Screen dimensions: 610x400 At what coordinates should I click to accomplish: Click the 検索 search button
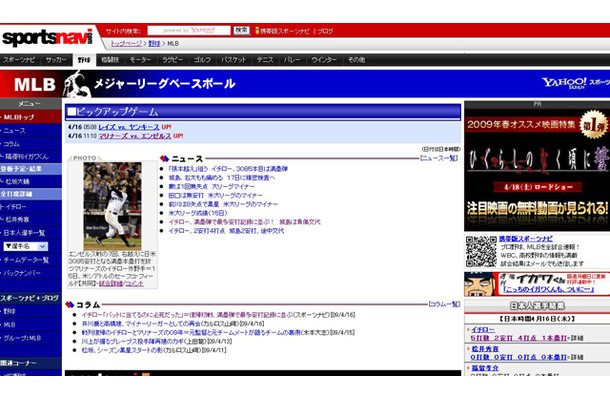[241, 30]
